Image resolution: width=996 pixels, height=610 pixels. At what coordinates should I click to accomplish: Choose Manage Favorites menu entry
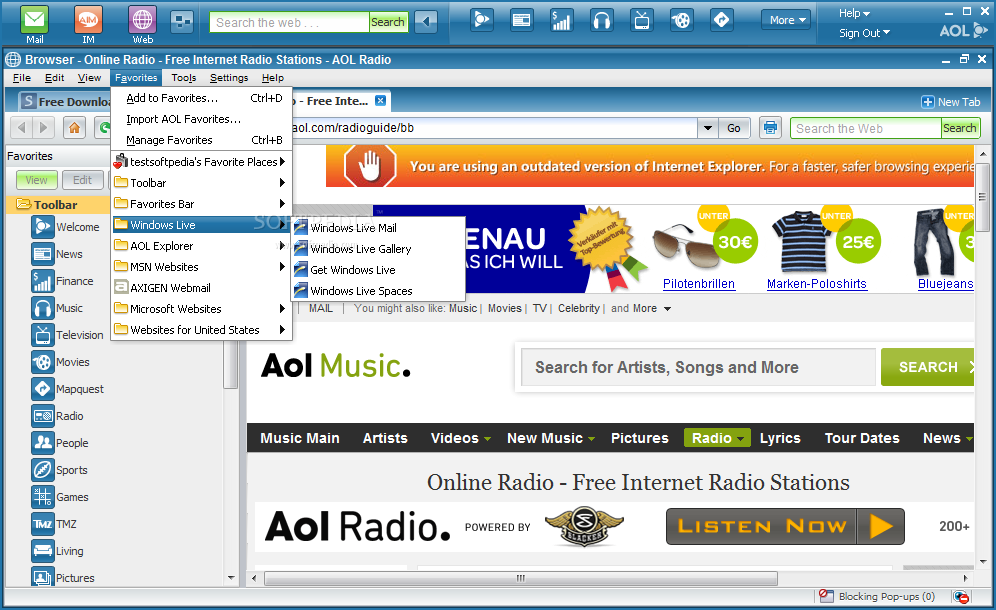pos(201,140)
